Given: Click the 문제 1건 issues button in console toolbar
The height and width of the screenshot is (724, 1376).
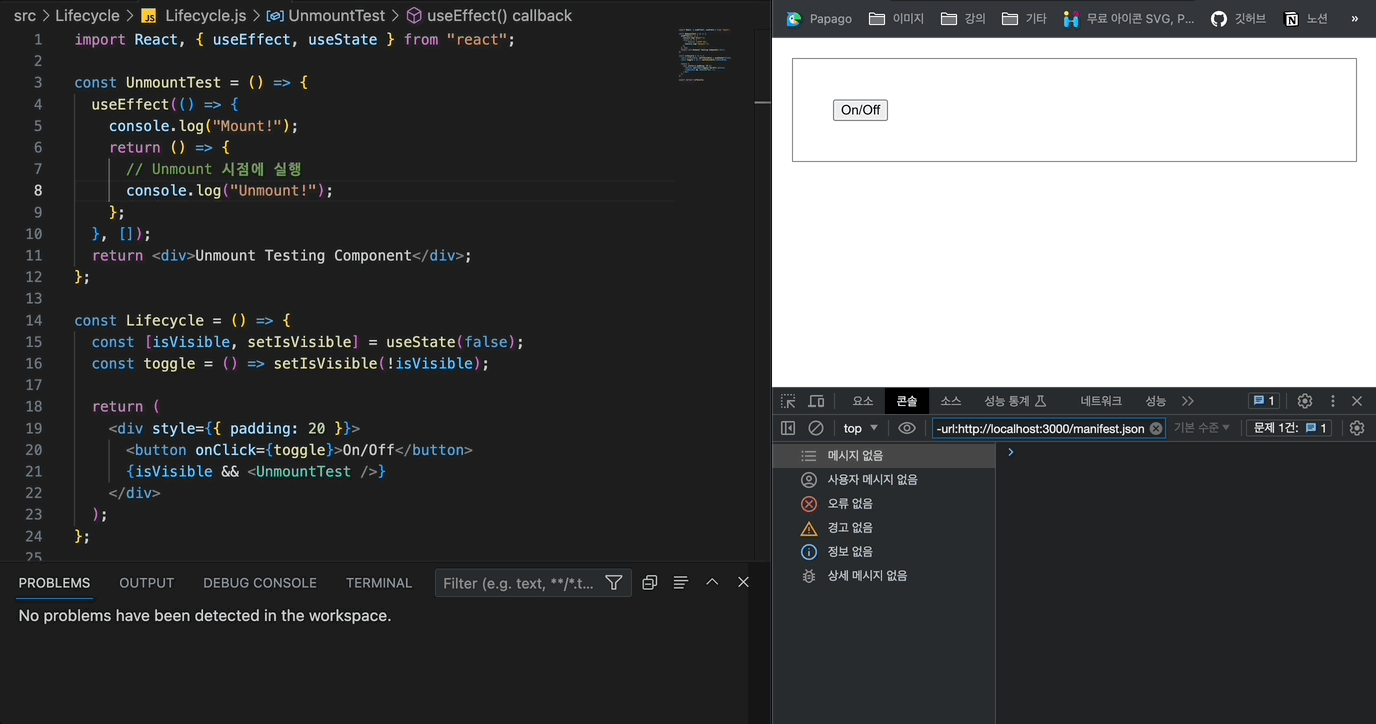Looking at the screenshot, I should pyautogui.click(x=1288, y=428).
